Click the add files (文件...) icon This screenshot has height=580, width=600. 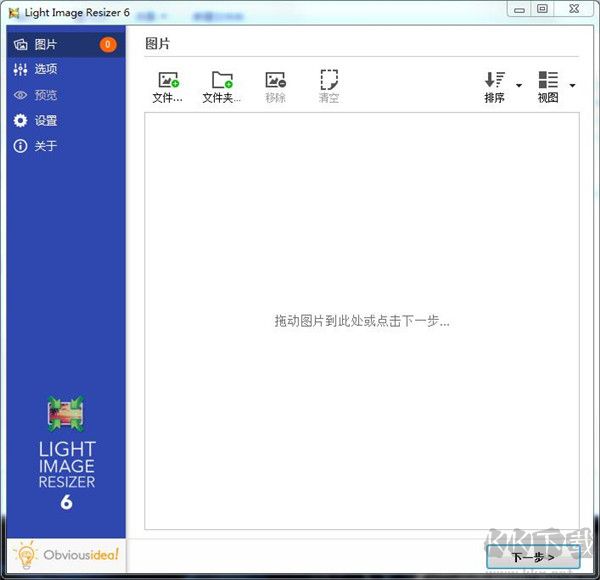(x=168, y=80)
